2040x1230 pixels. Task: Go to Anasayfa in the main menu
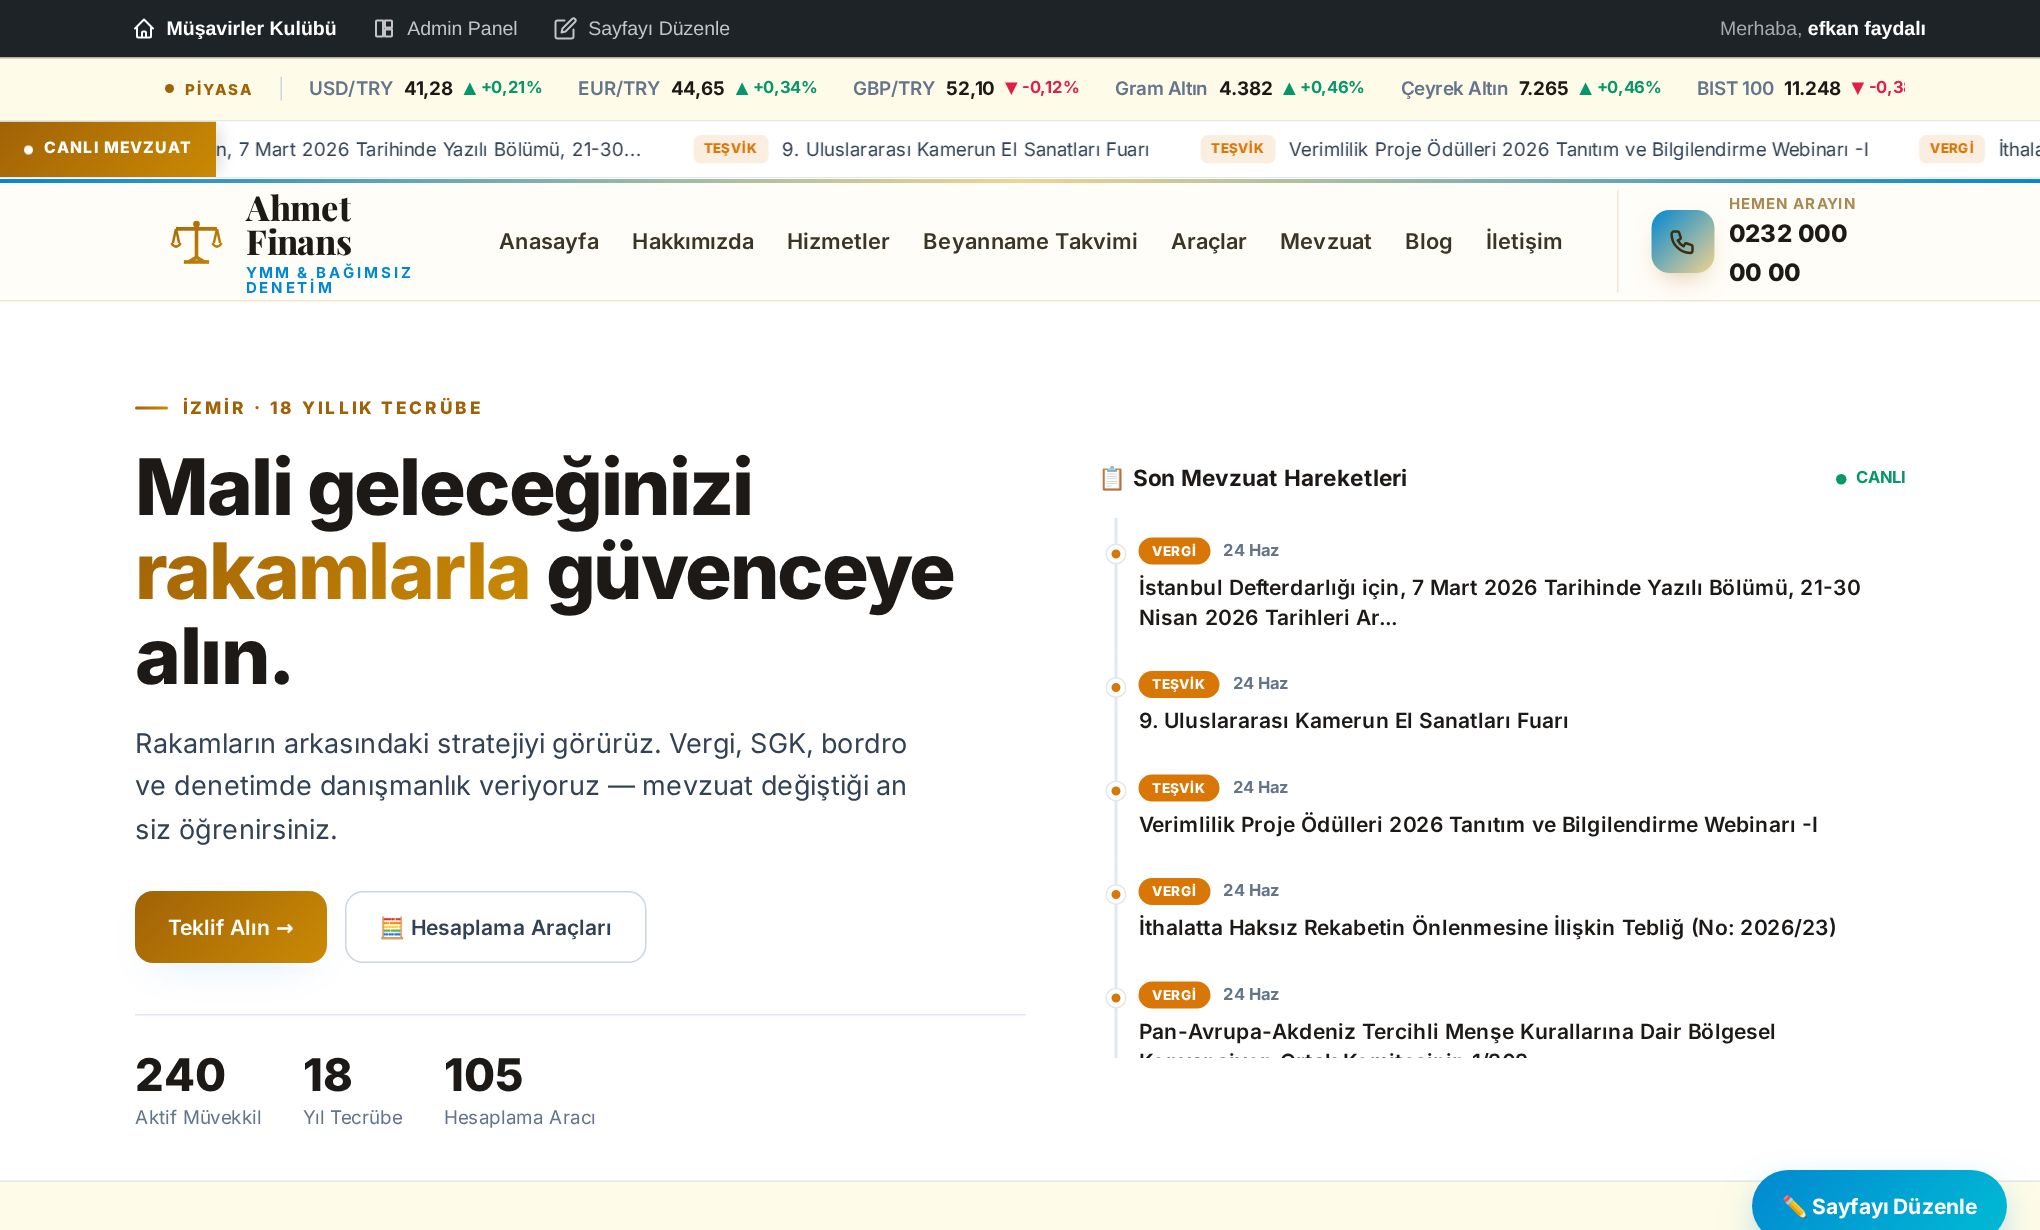[549, 242]
